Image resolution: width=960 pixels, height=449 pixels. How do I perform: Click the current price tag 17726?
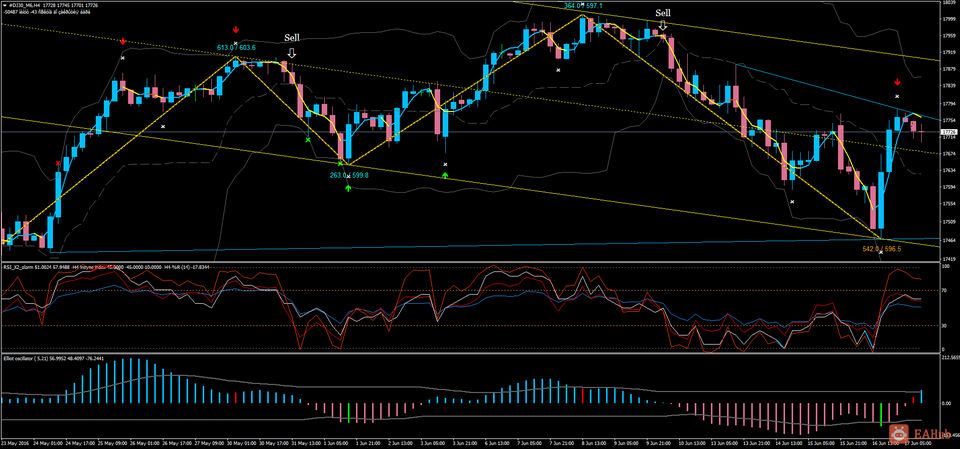(949, 132)
